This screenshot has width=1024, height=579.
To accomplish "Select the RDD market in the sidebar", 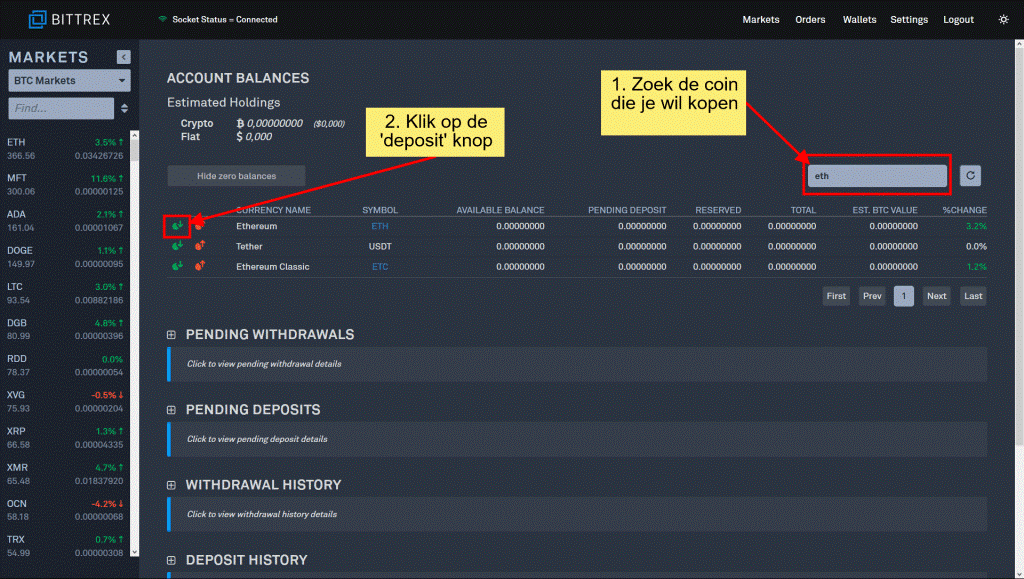I will click(65, 366).
